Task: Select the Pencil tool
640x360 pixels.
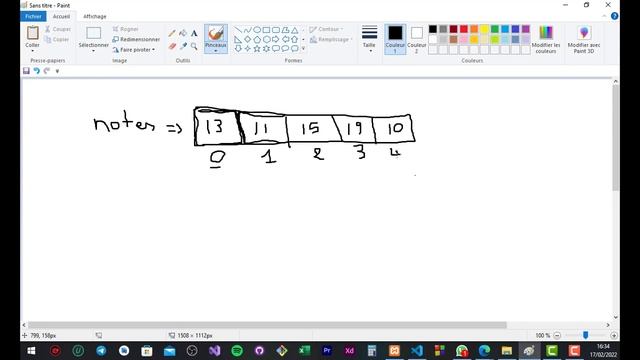Action: click(172, 33)
